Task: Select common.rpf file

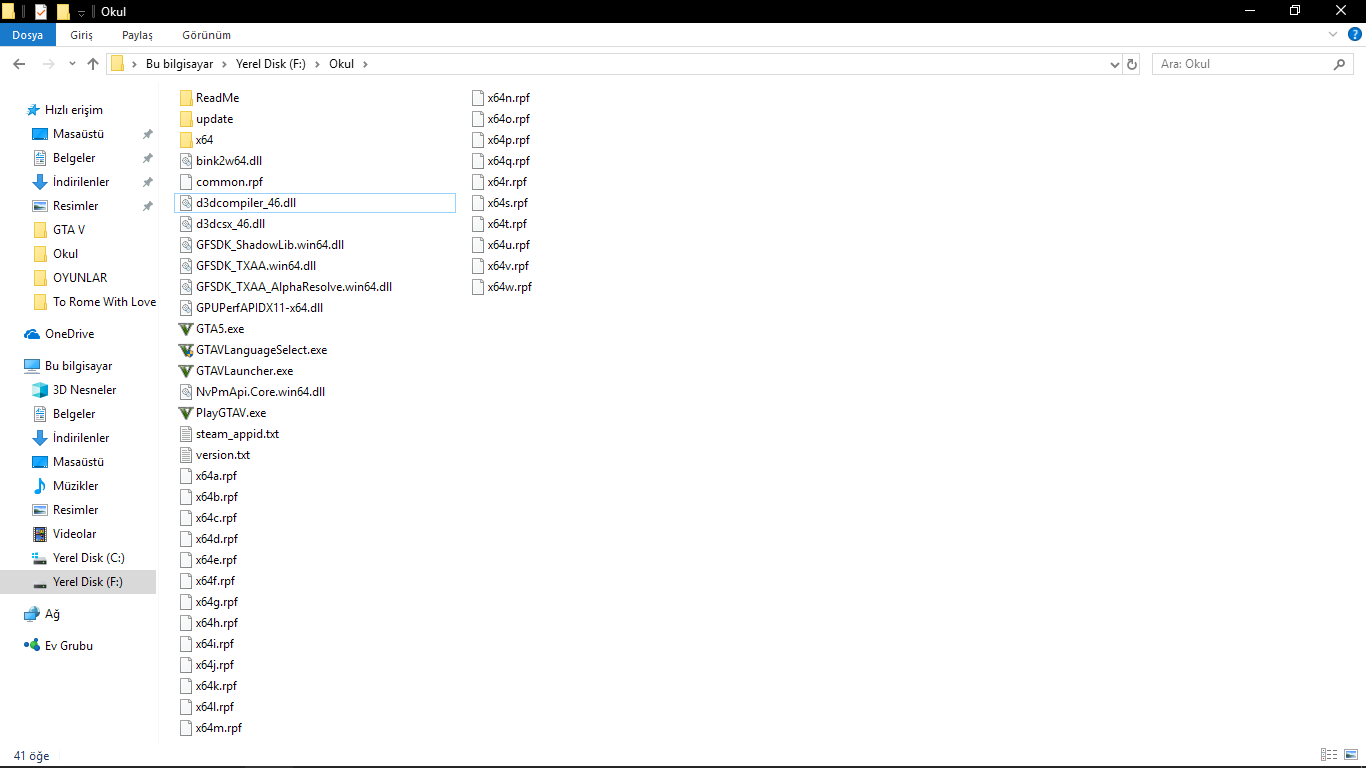Action: (x=221, y=182)
